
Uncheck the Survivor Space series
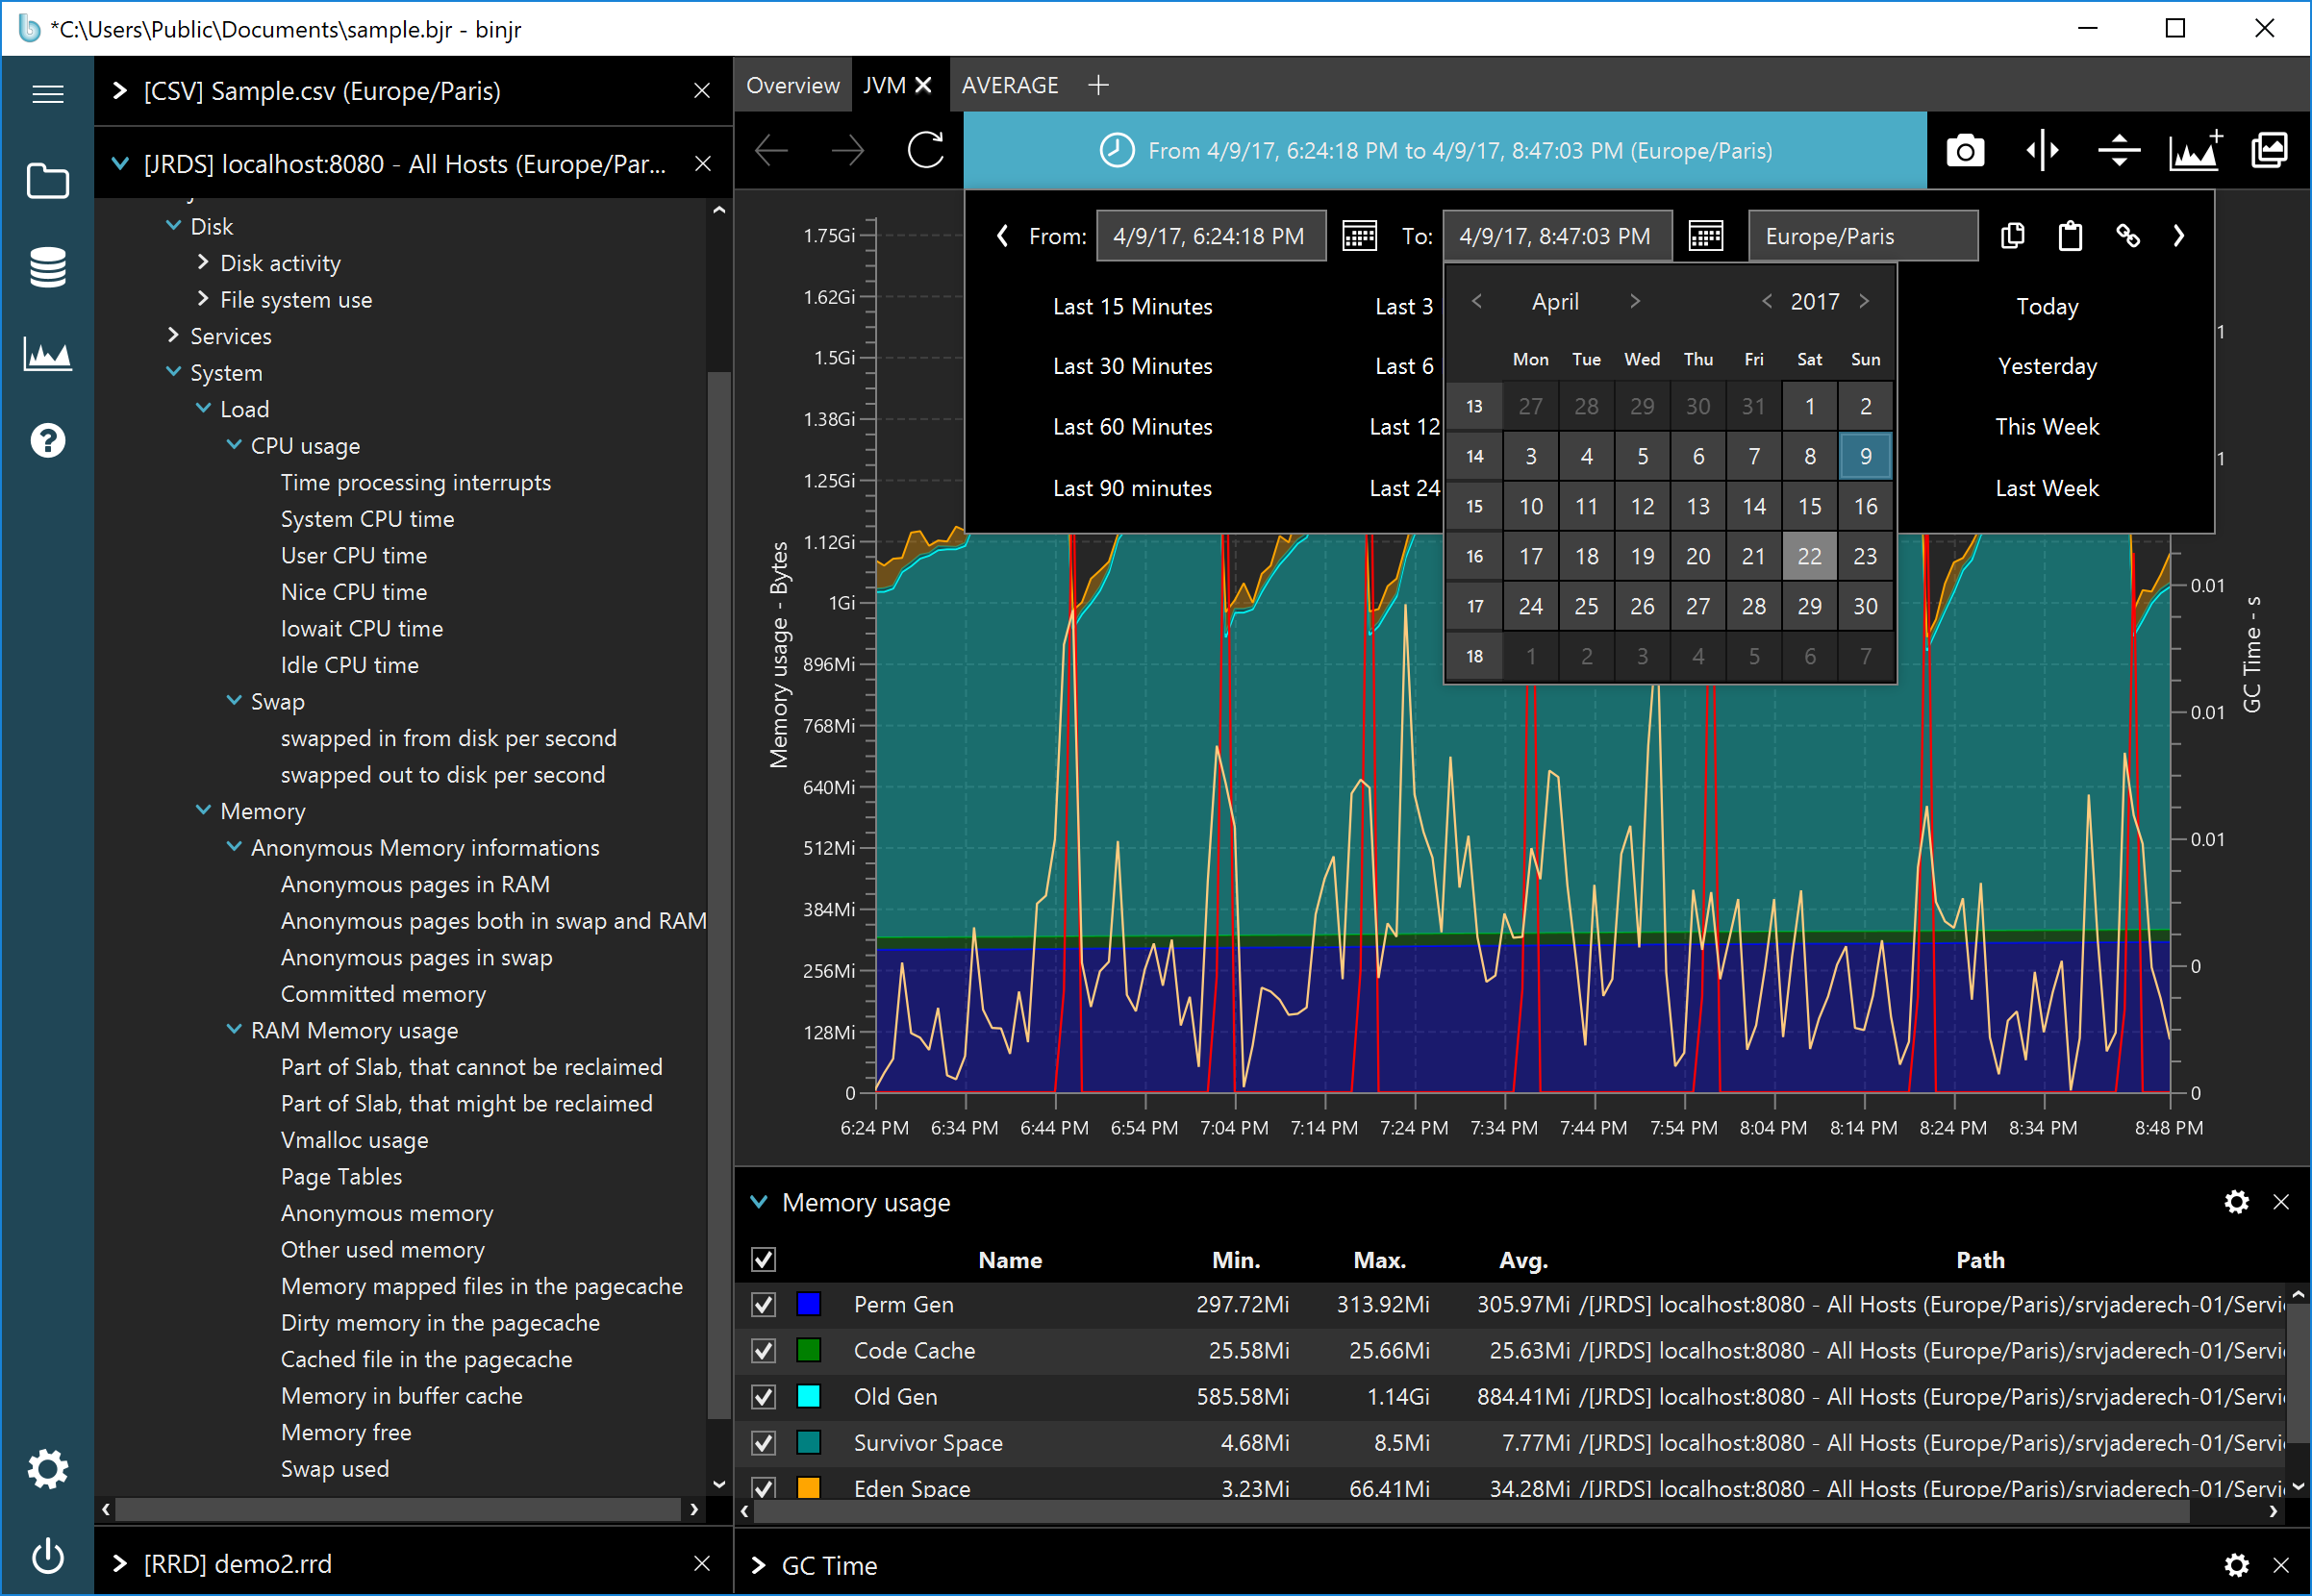click(764, 1442)
